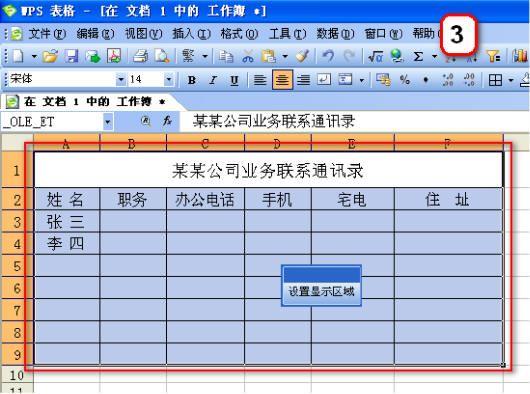Click the 办公电话 header cell
This screenshot has width=530, height=394.
click(205, 199)
